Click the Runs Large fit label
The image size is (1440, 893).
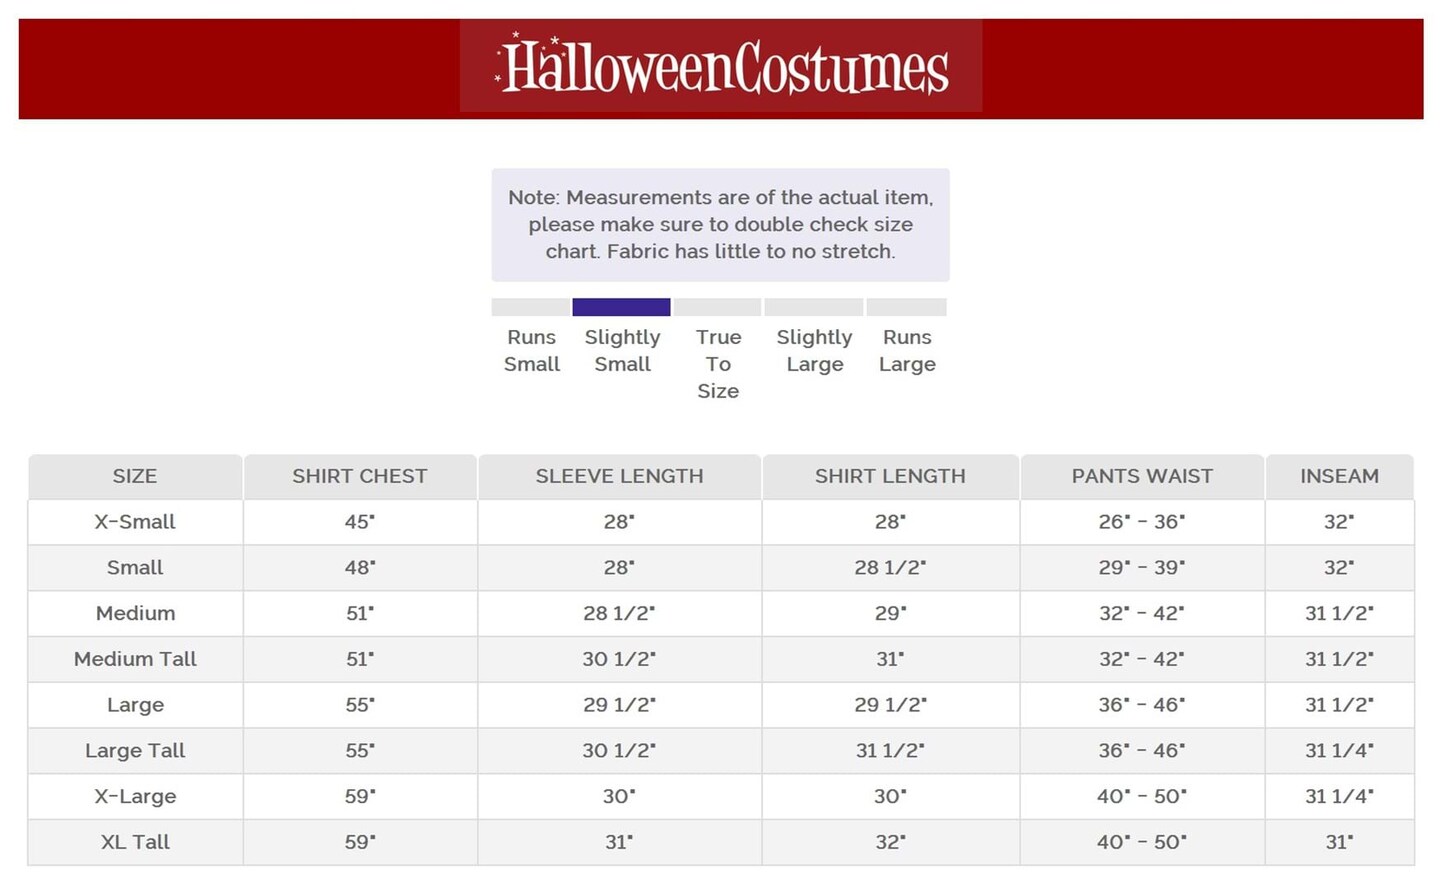[907, 351]
